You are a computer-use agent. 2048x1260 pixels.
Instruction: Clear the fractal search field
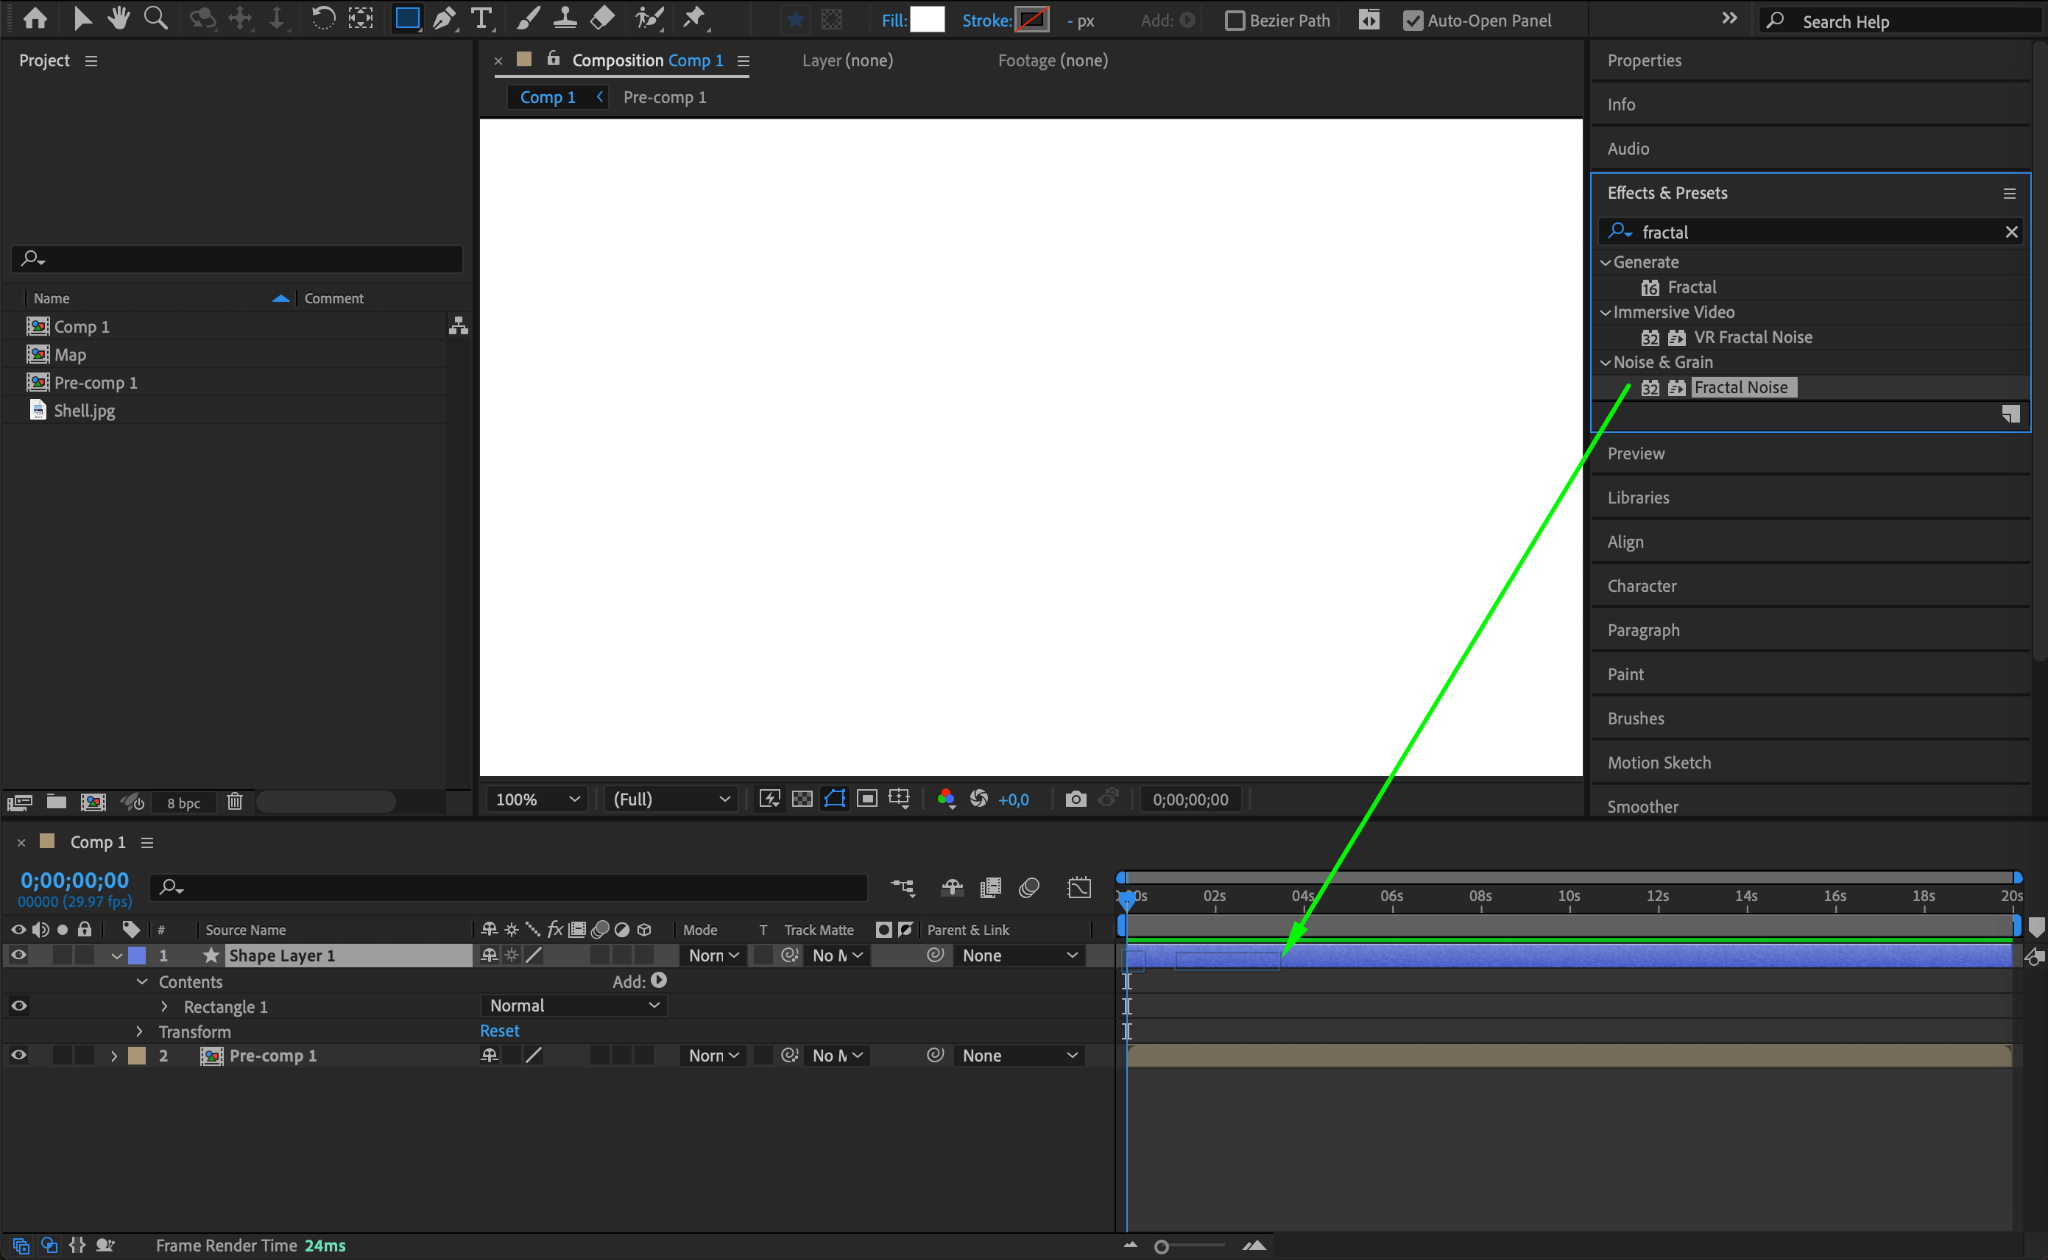[2011, 232]
